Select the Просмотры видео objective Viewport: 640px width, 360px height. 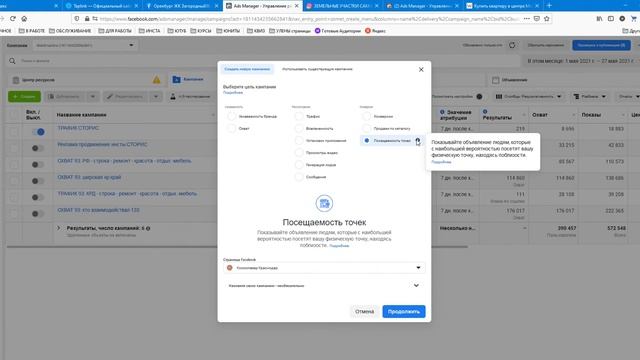click(x=299, y=153)
